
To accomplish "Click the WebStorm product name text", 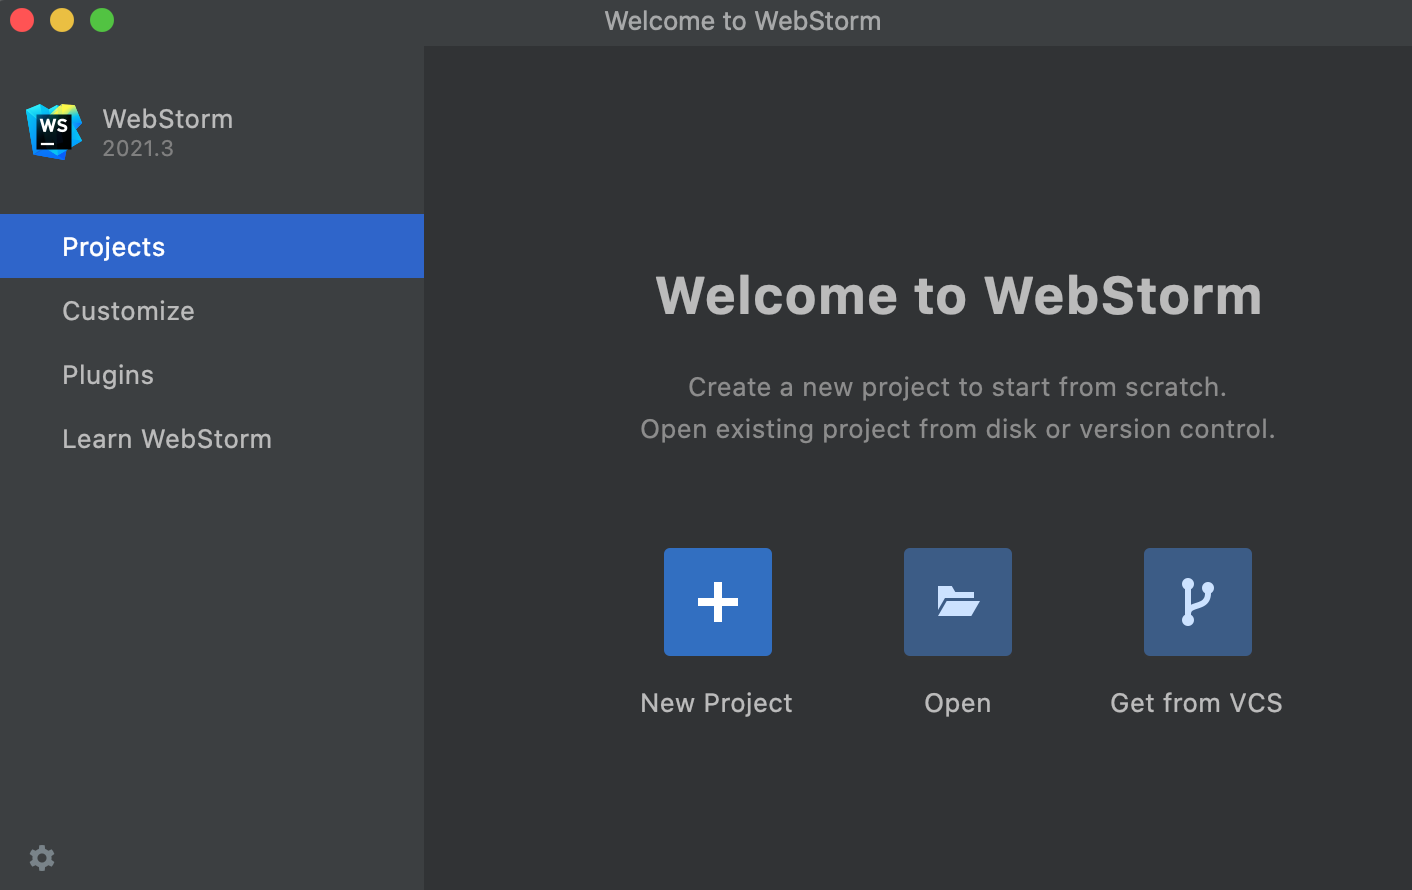I will pos(168,119).
